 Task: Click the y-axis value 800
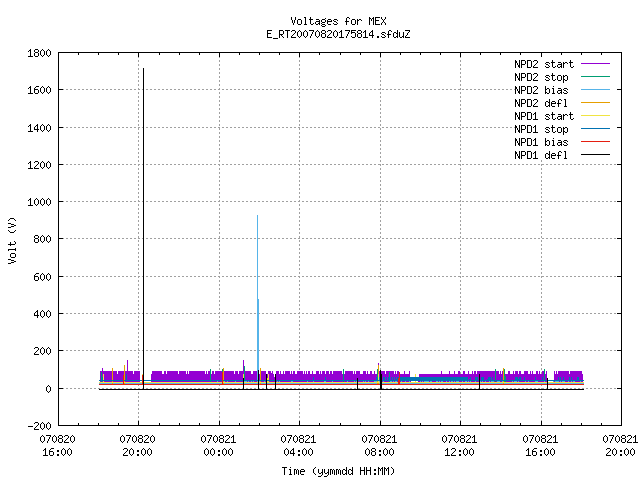point(42,239)
